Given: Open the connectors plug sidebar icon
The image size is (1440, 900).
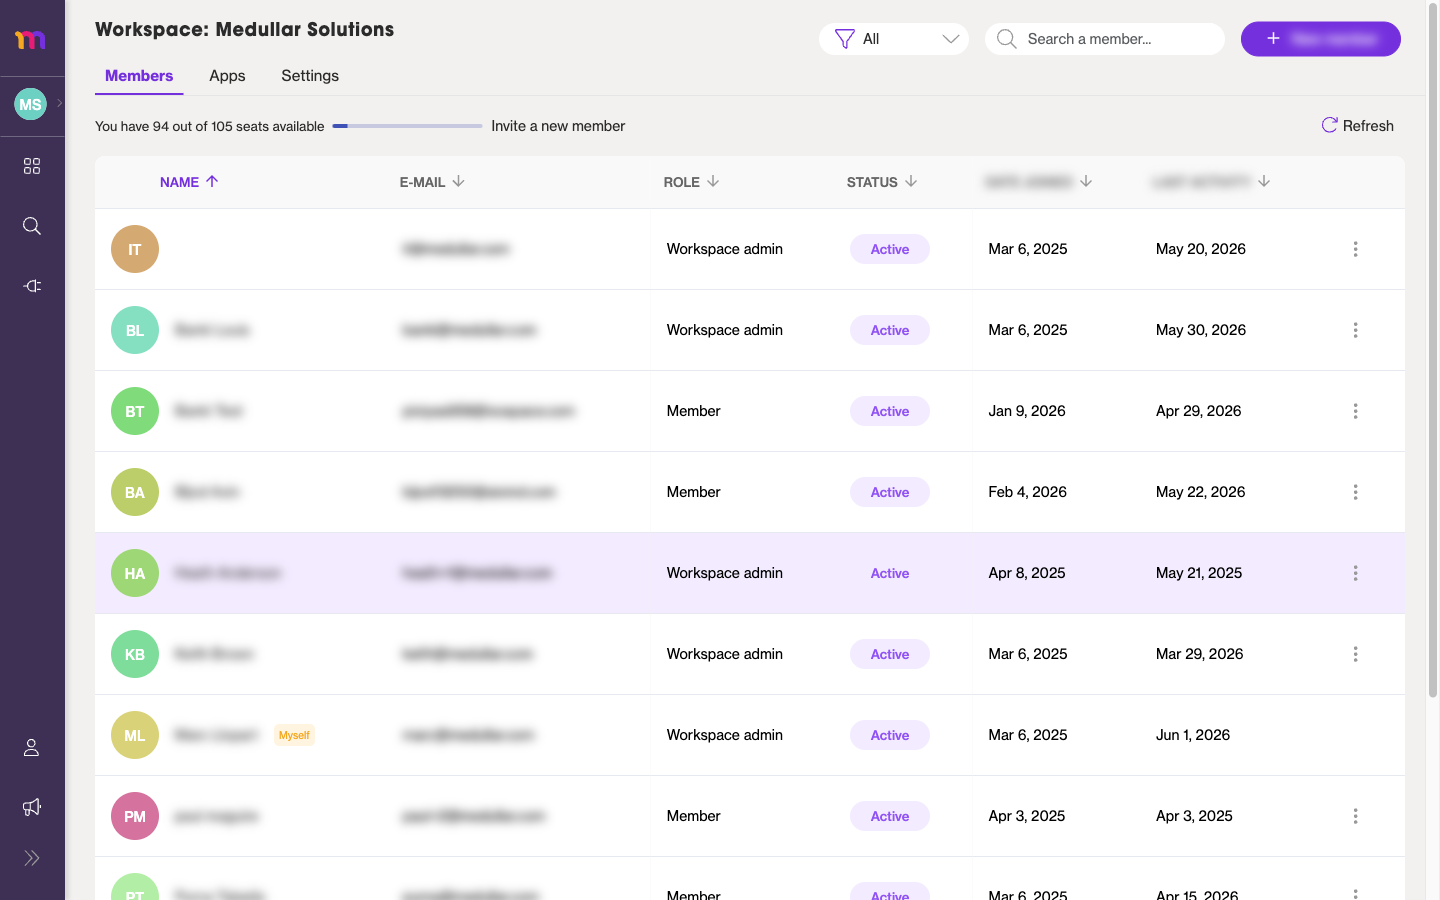Looking at the screenshot, I should pyautogui.click(x=32, y=286).
